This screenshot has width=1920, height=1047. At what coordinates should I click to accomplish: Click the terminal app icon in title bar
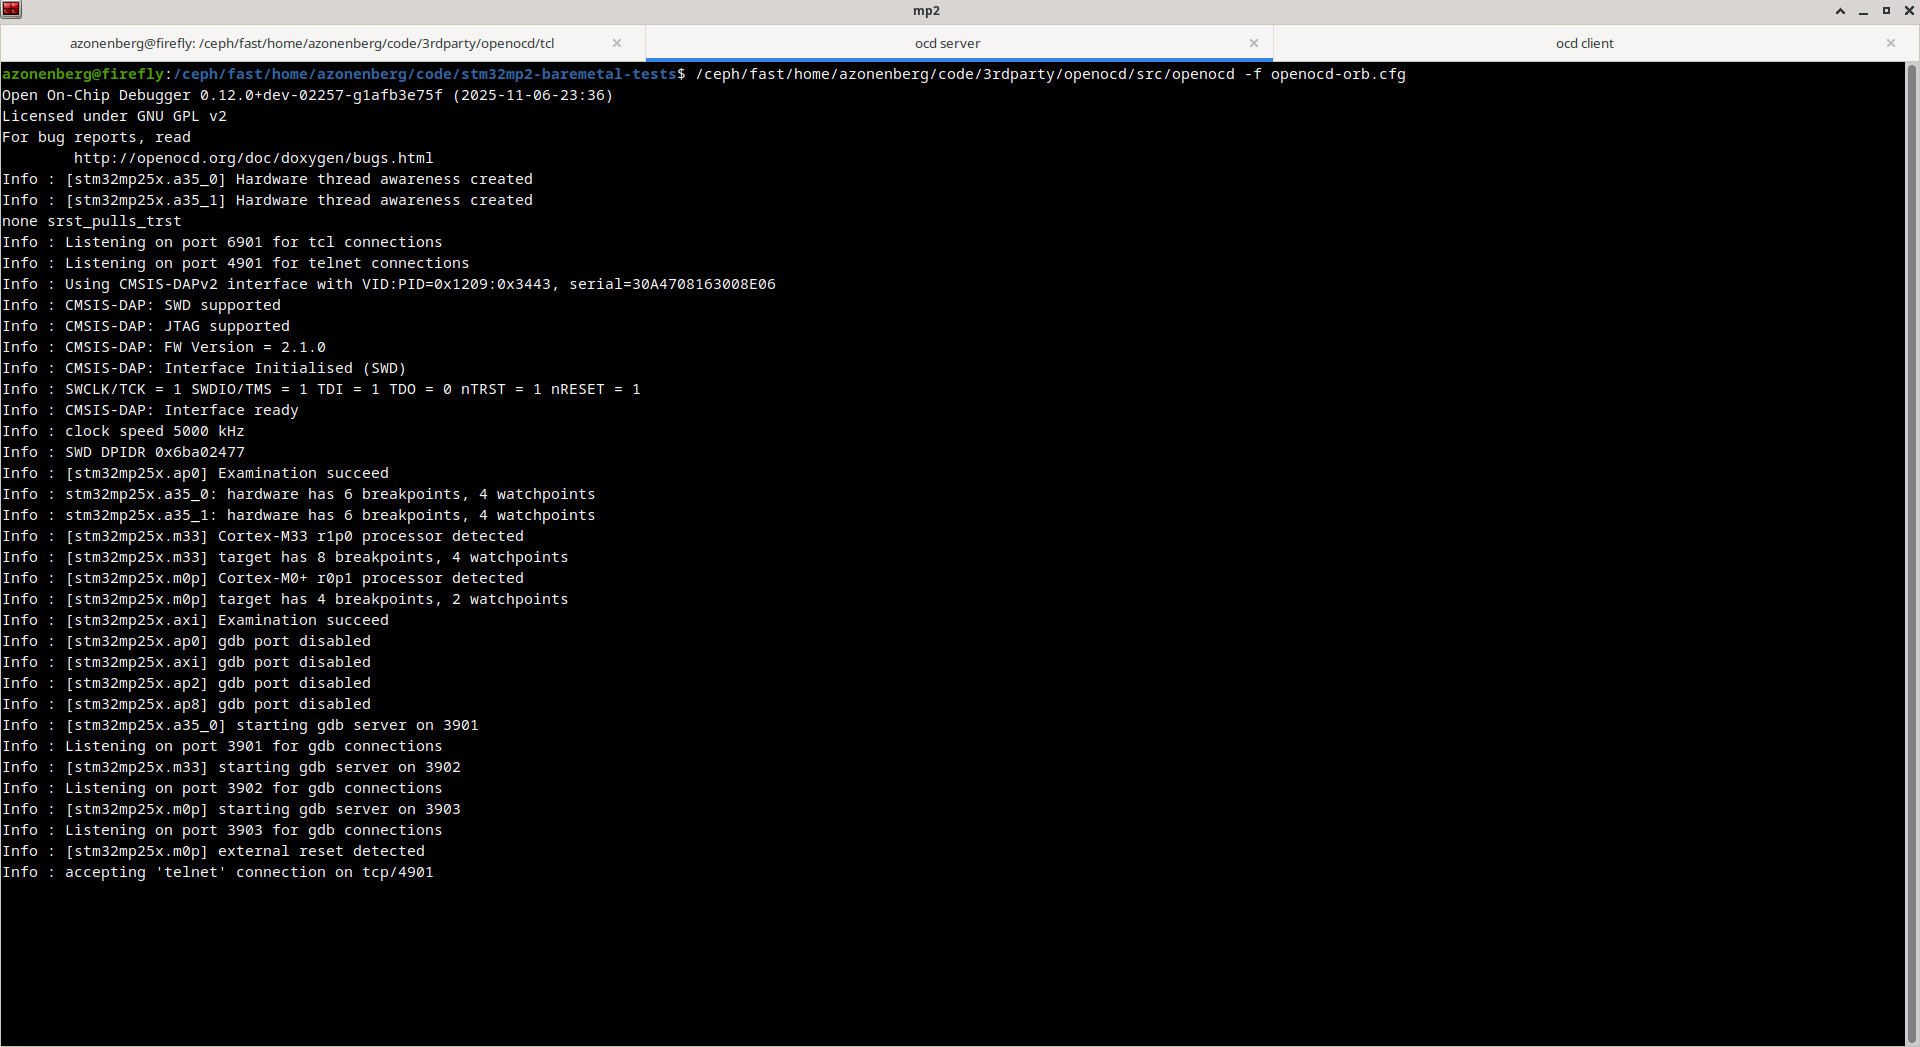pos(11,10)
